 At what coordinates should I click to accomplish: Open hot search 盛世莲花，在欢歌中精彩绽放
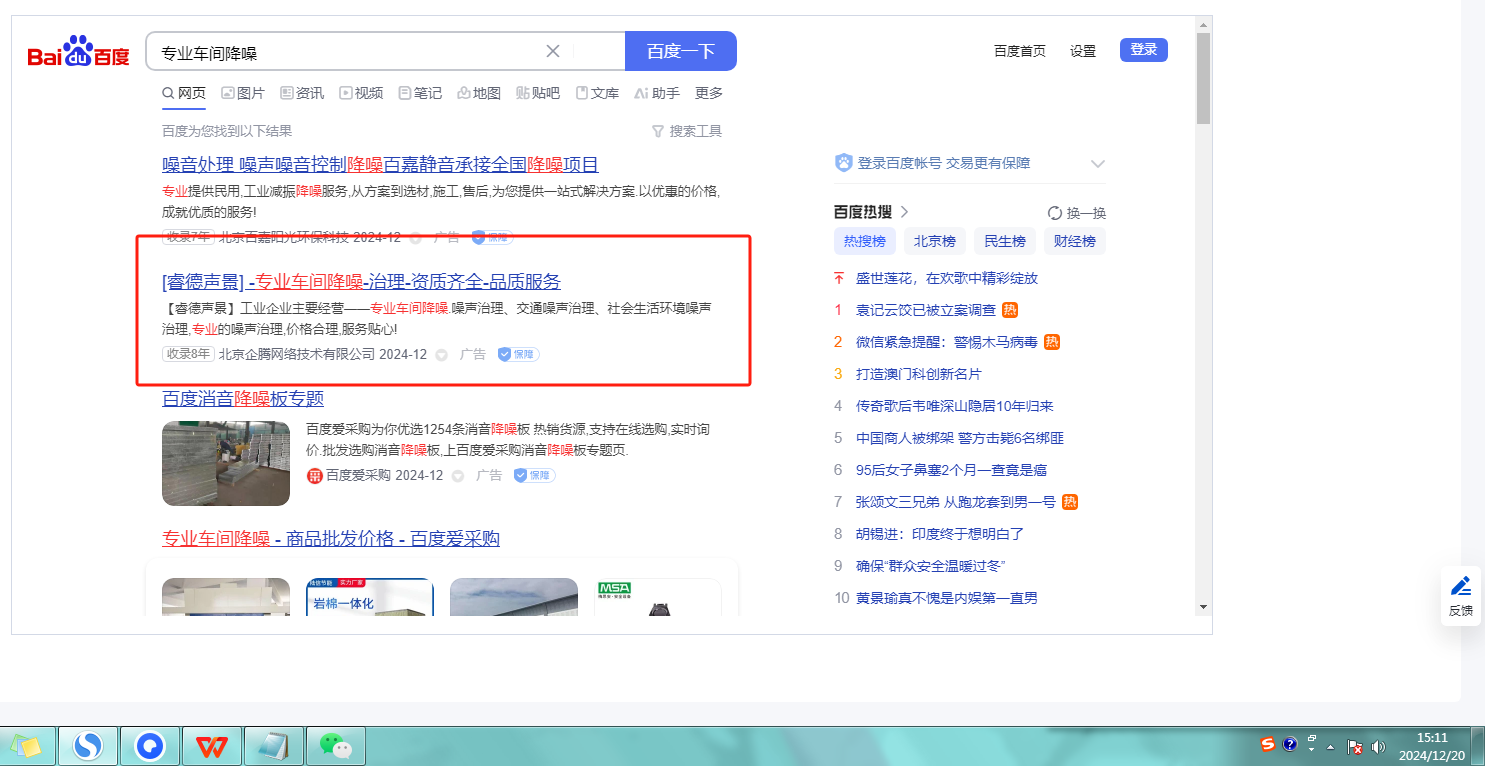click(x=947, y=278)
